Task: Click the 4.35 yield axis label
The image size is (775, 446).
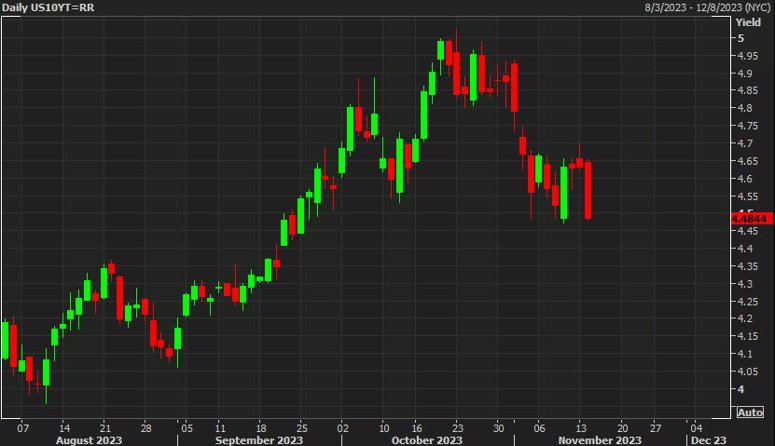Action: coord(747,266)
